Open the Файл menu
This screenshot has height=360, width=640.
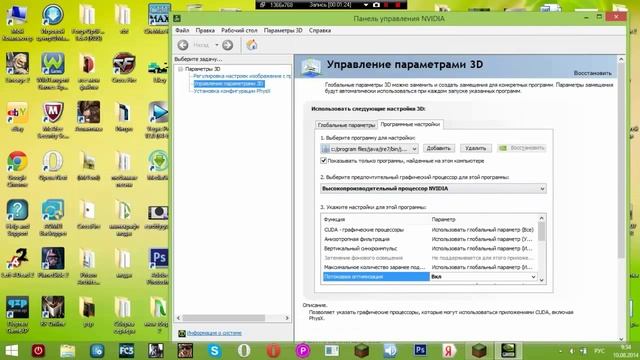[182, 31]
